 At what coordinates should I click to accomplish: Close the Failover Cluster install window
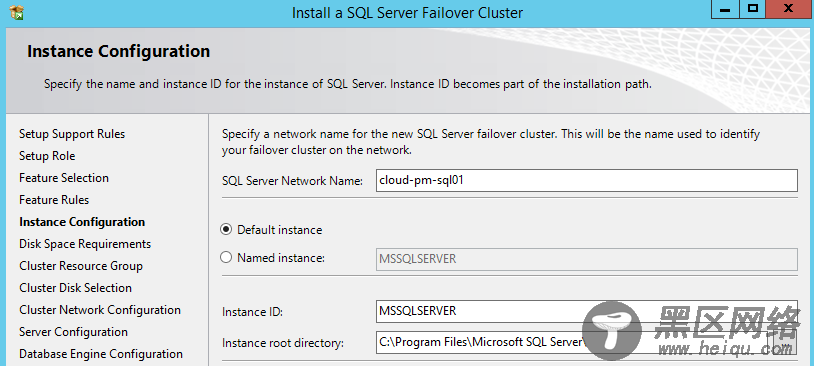pos(790,8)
